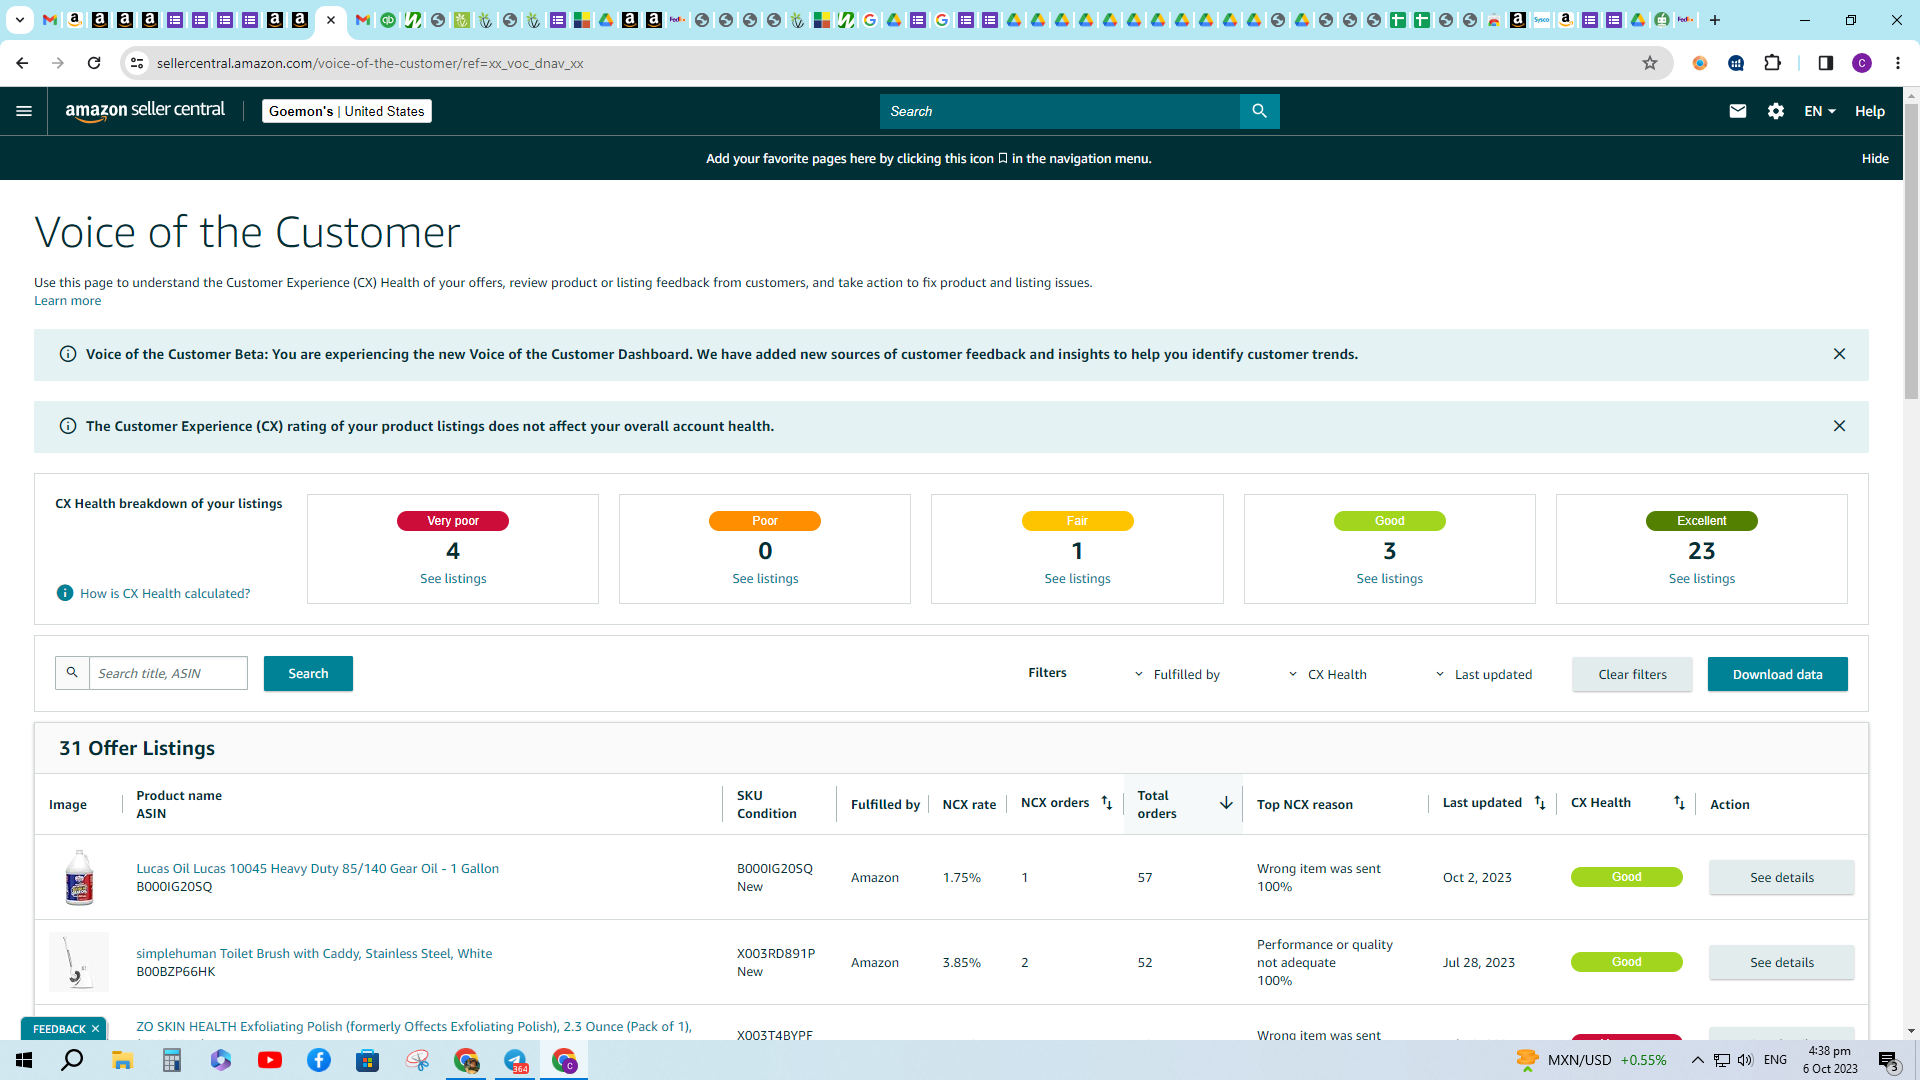1920x1080 pixels.
Task: Open Chrome three-dot menu
Action: [1898, 63]
